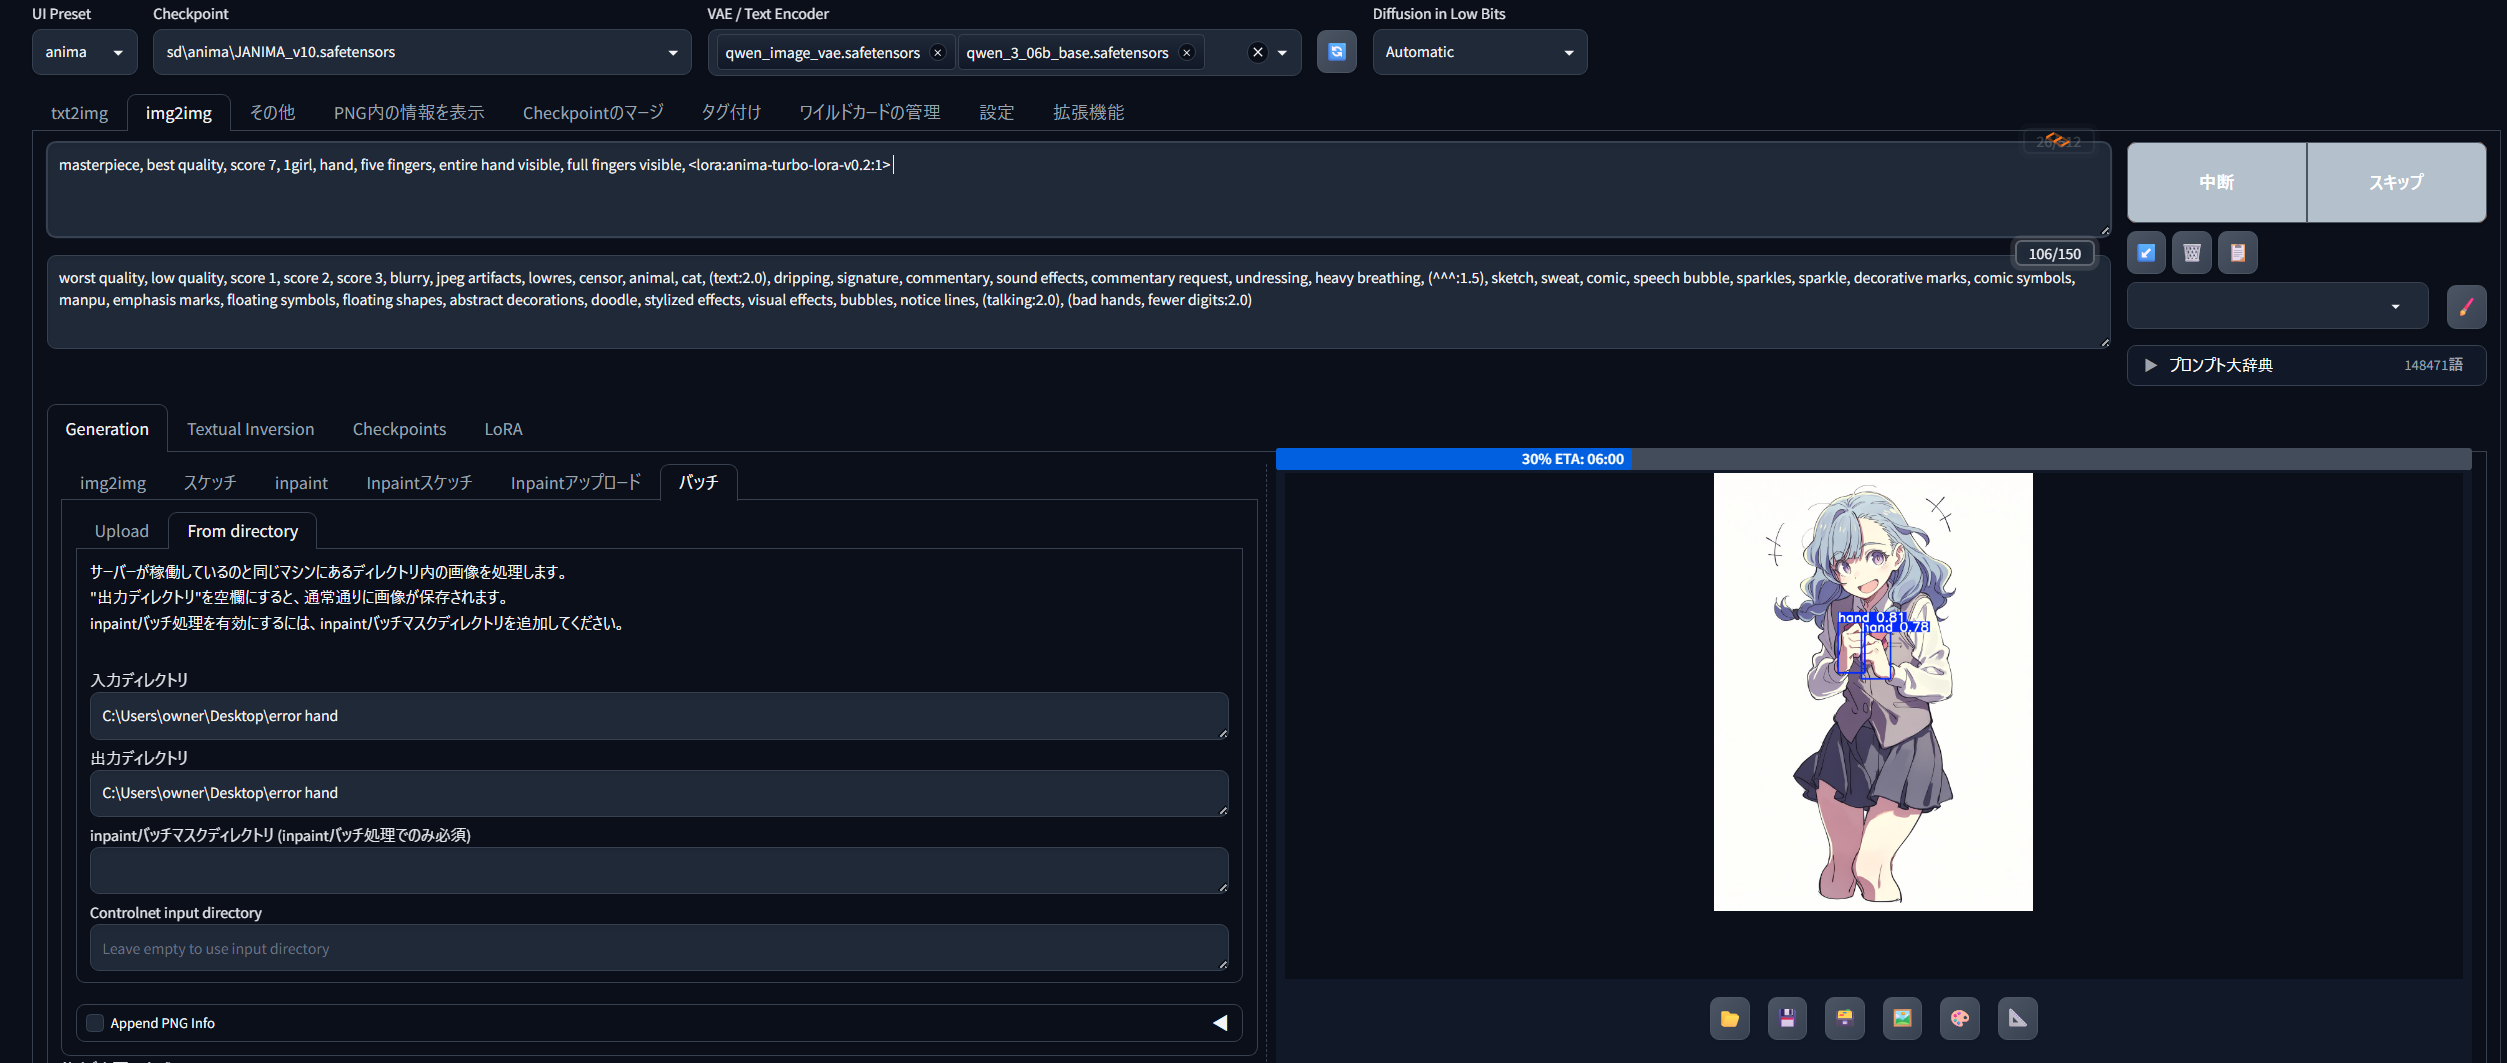Open the 拡張機能 tab
The image size is (2507, 1063).
[x=1088, y=113]
